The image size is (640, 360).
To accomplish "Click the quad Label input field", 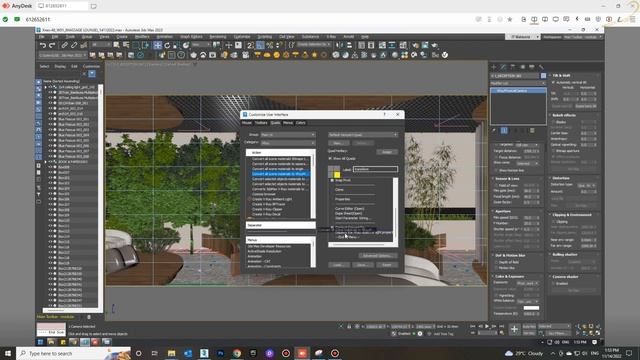I will [x=375, y=169].
